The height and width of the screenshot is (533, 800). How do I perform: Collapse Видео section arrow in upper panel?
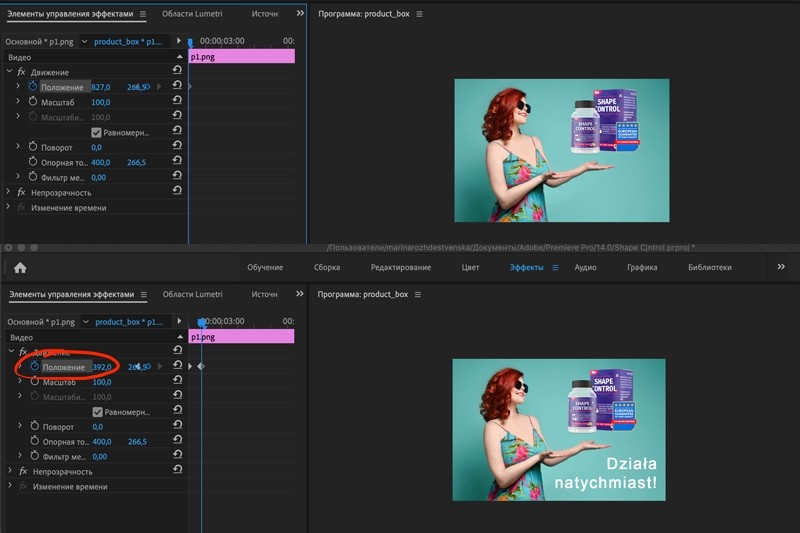click(180, 57)
